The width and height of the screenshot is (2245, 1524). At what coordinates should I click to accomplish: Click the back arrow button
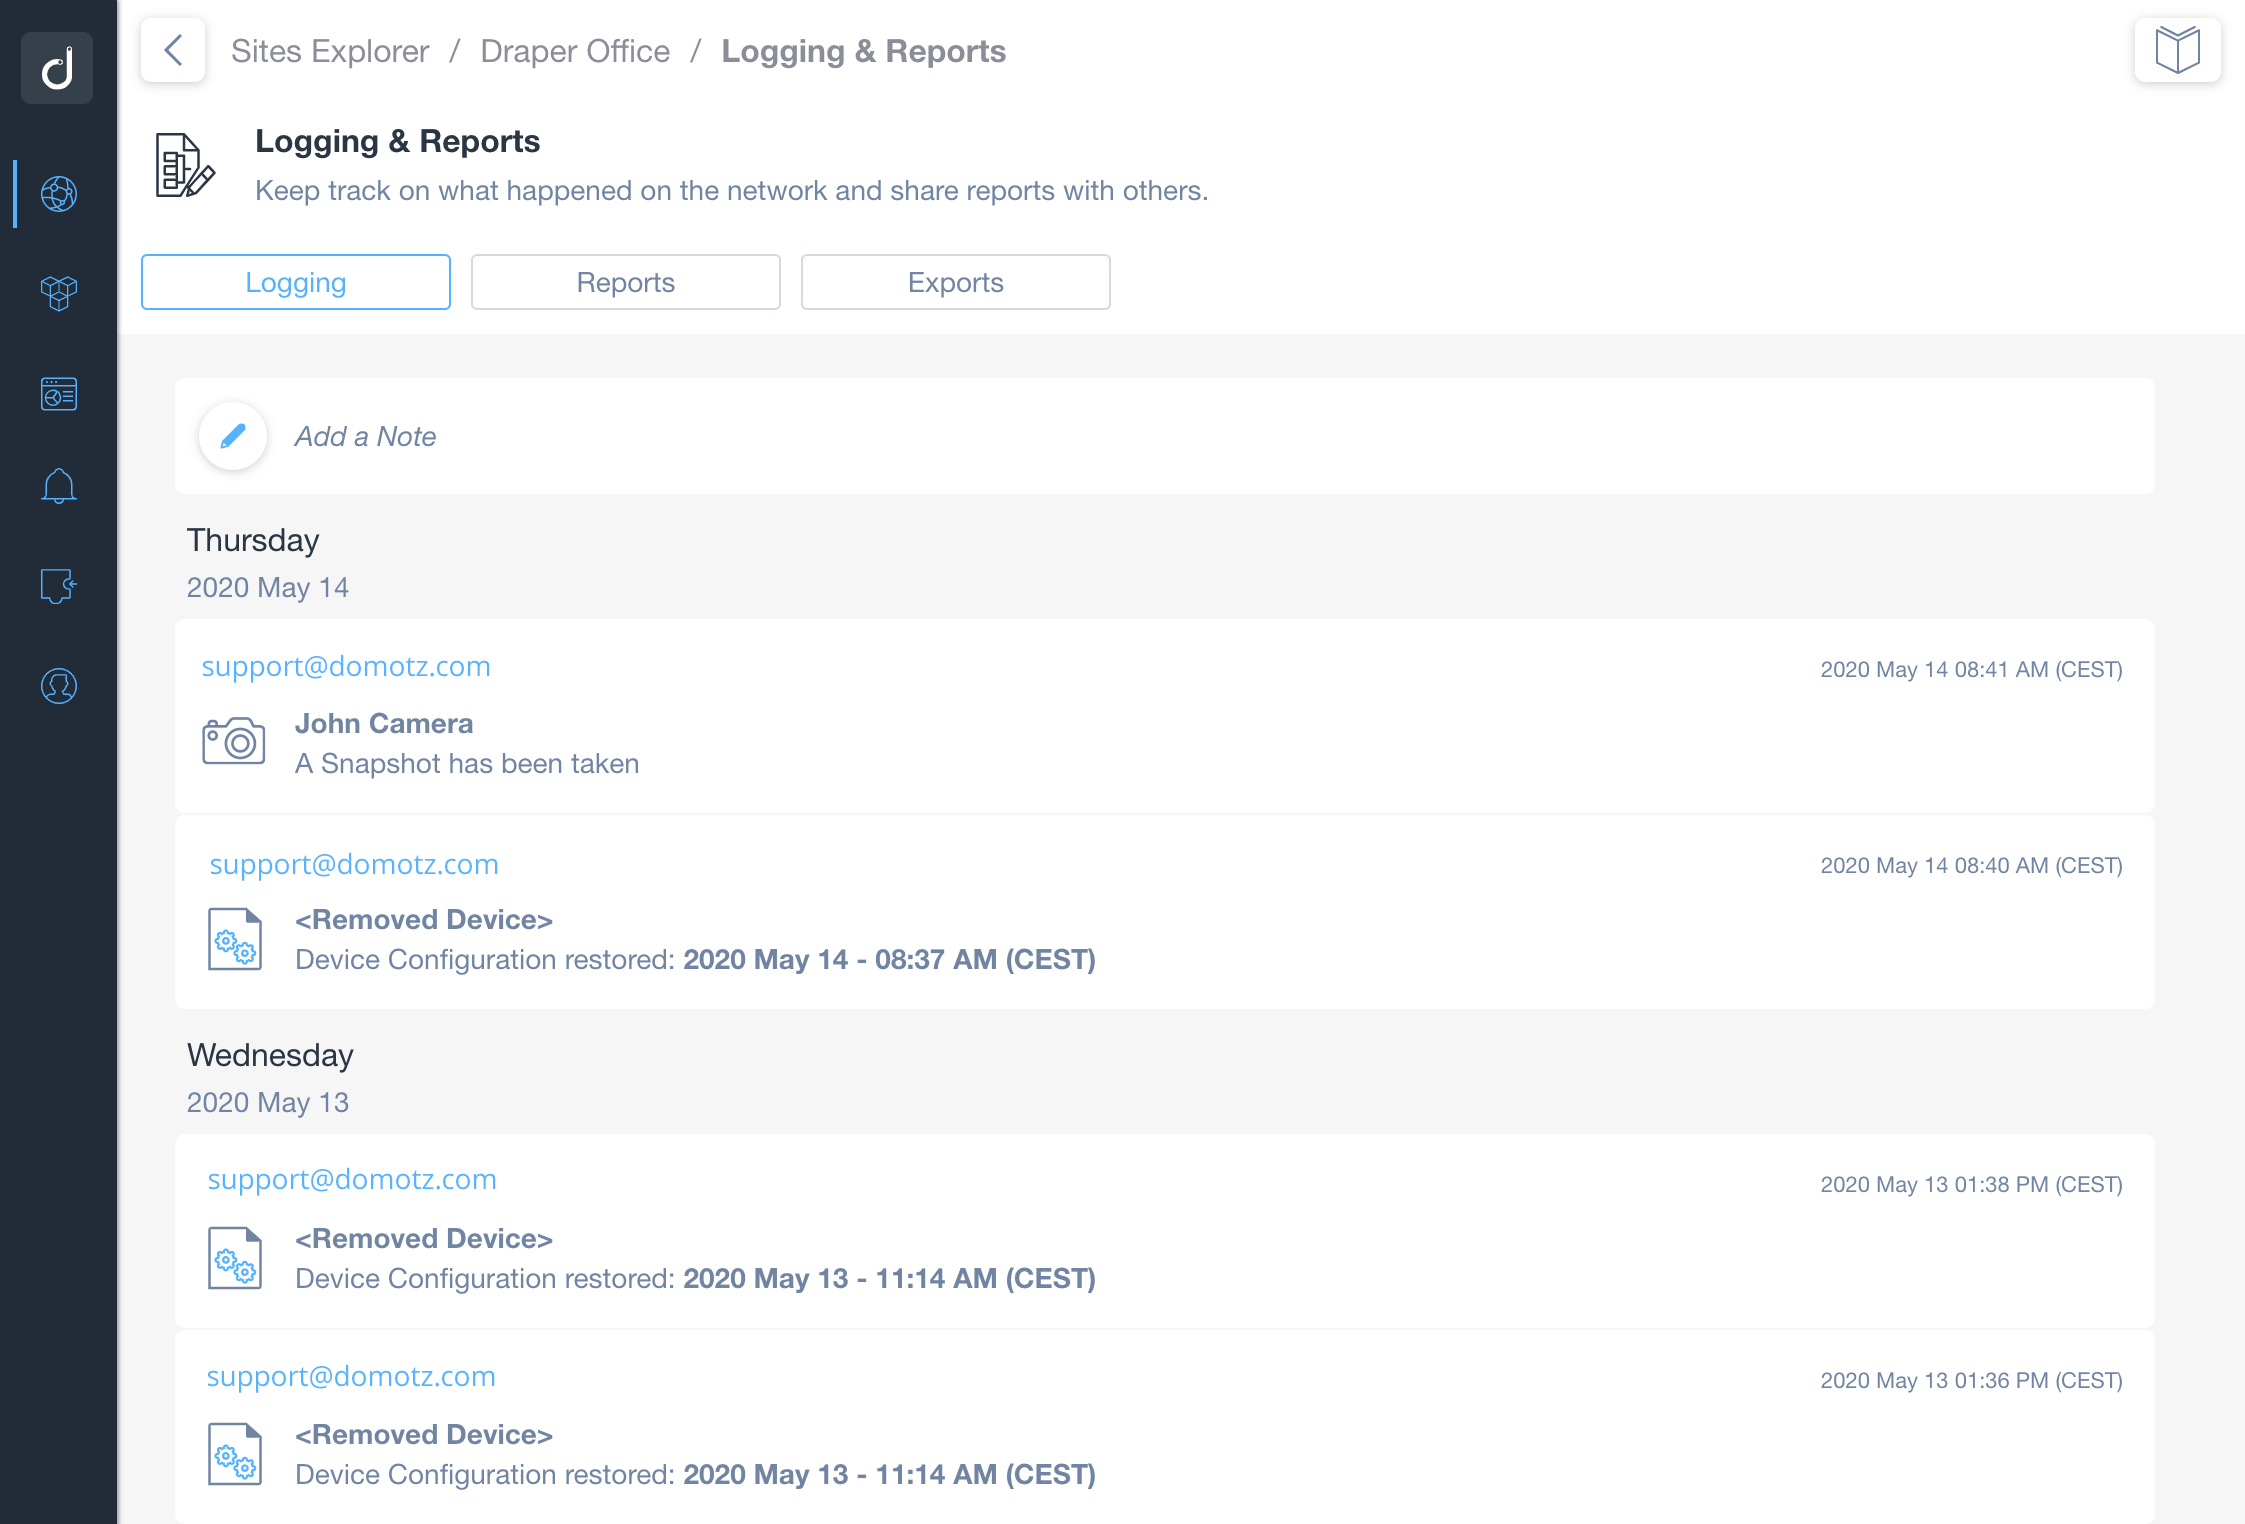173,50
